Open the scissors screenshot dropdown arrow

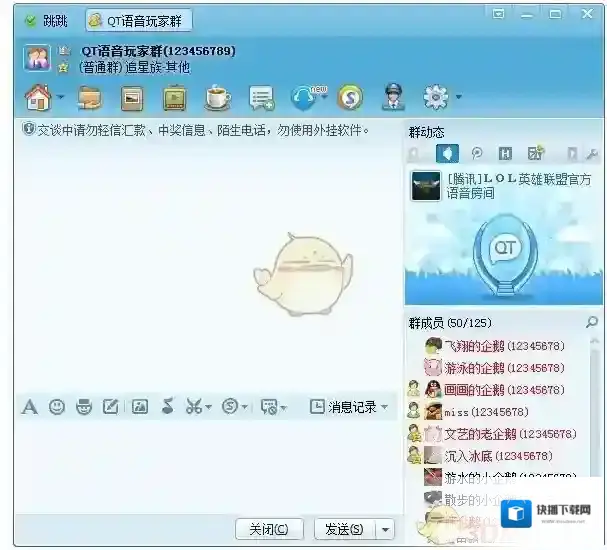click(x=209, y=407)
